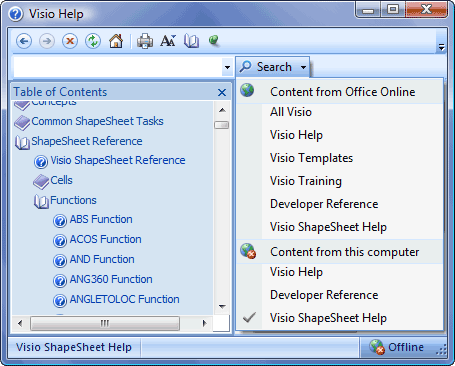Screen dimensions: 455x366
Task: Click the help icon beside ANG360 Function
Action: [x=60, y=281]
